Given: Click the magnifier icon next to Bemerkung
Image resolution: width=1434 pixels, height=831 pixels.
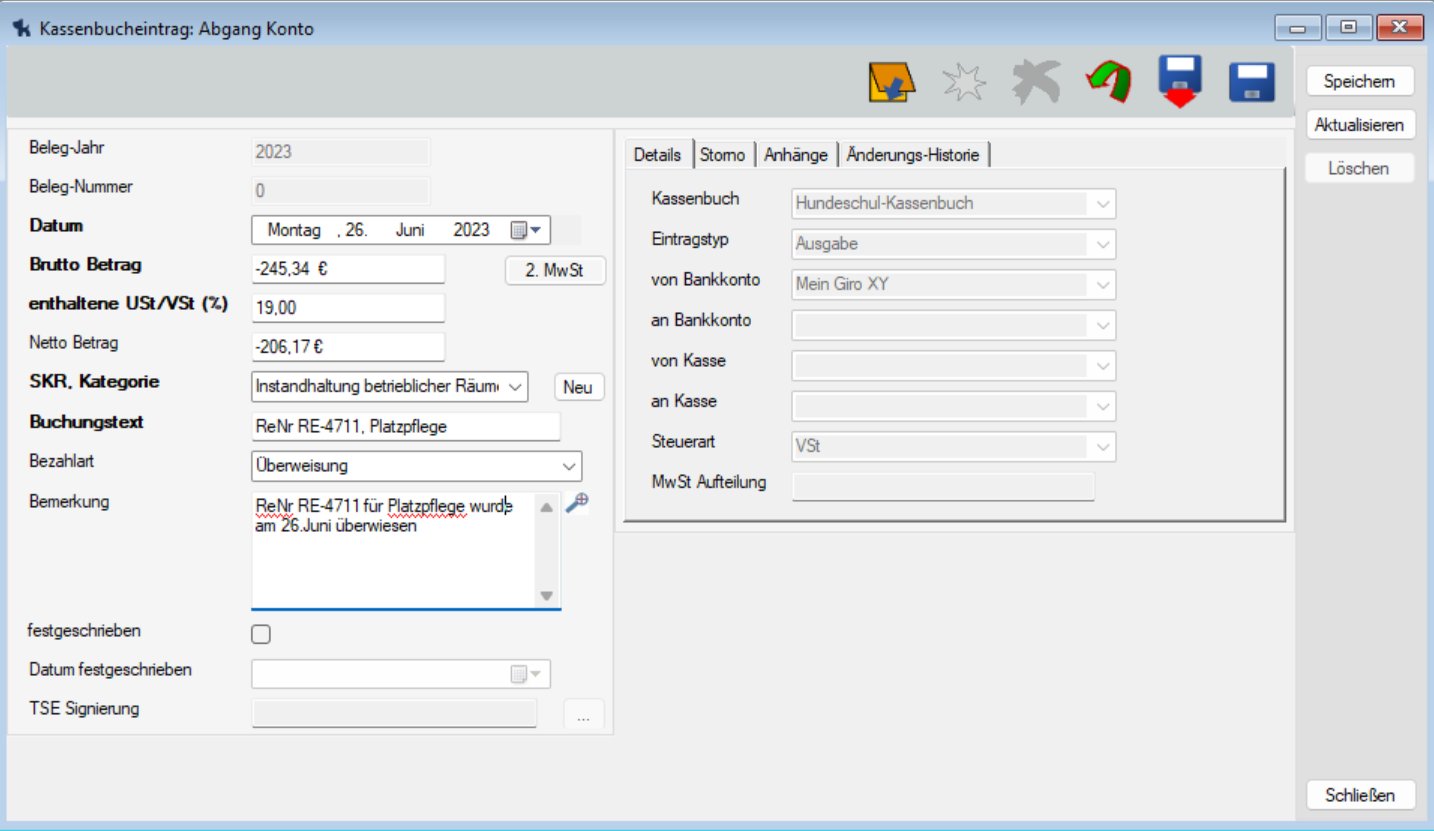Looking at the screenshot, I should point(577,504).
